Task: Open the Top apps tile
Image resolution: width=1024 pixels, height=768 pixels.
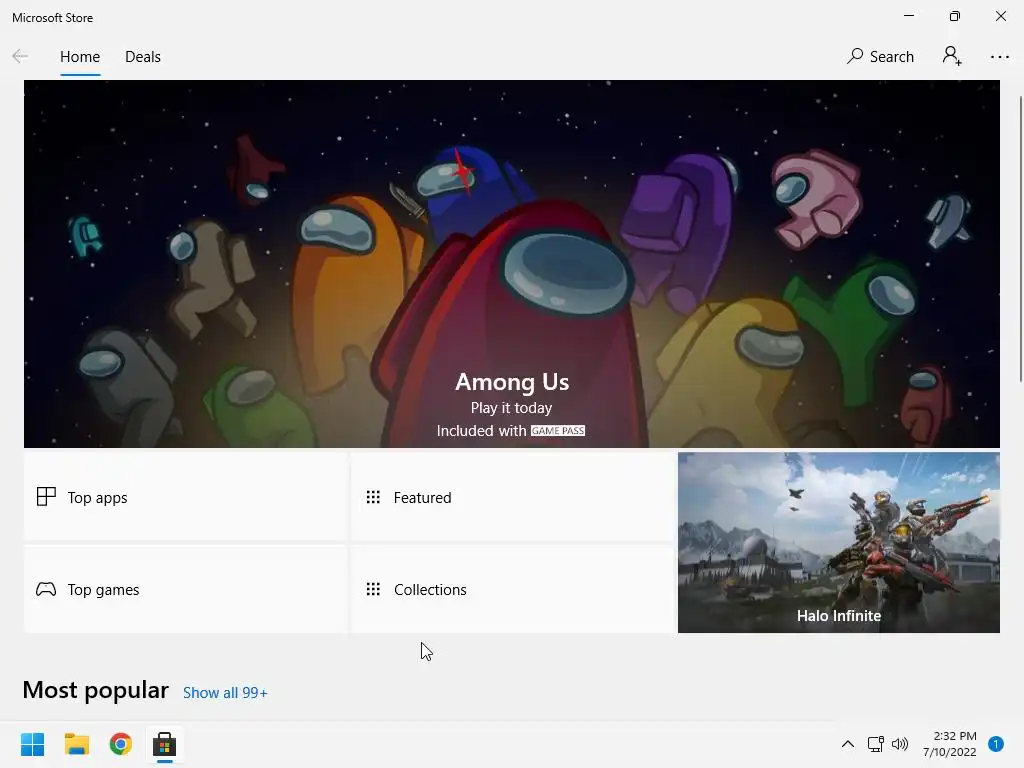Action: click(185, 497)
